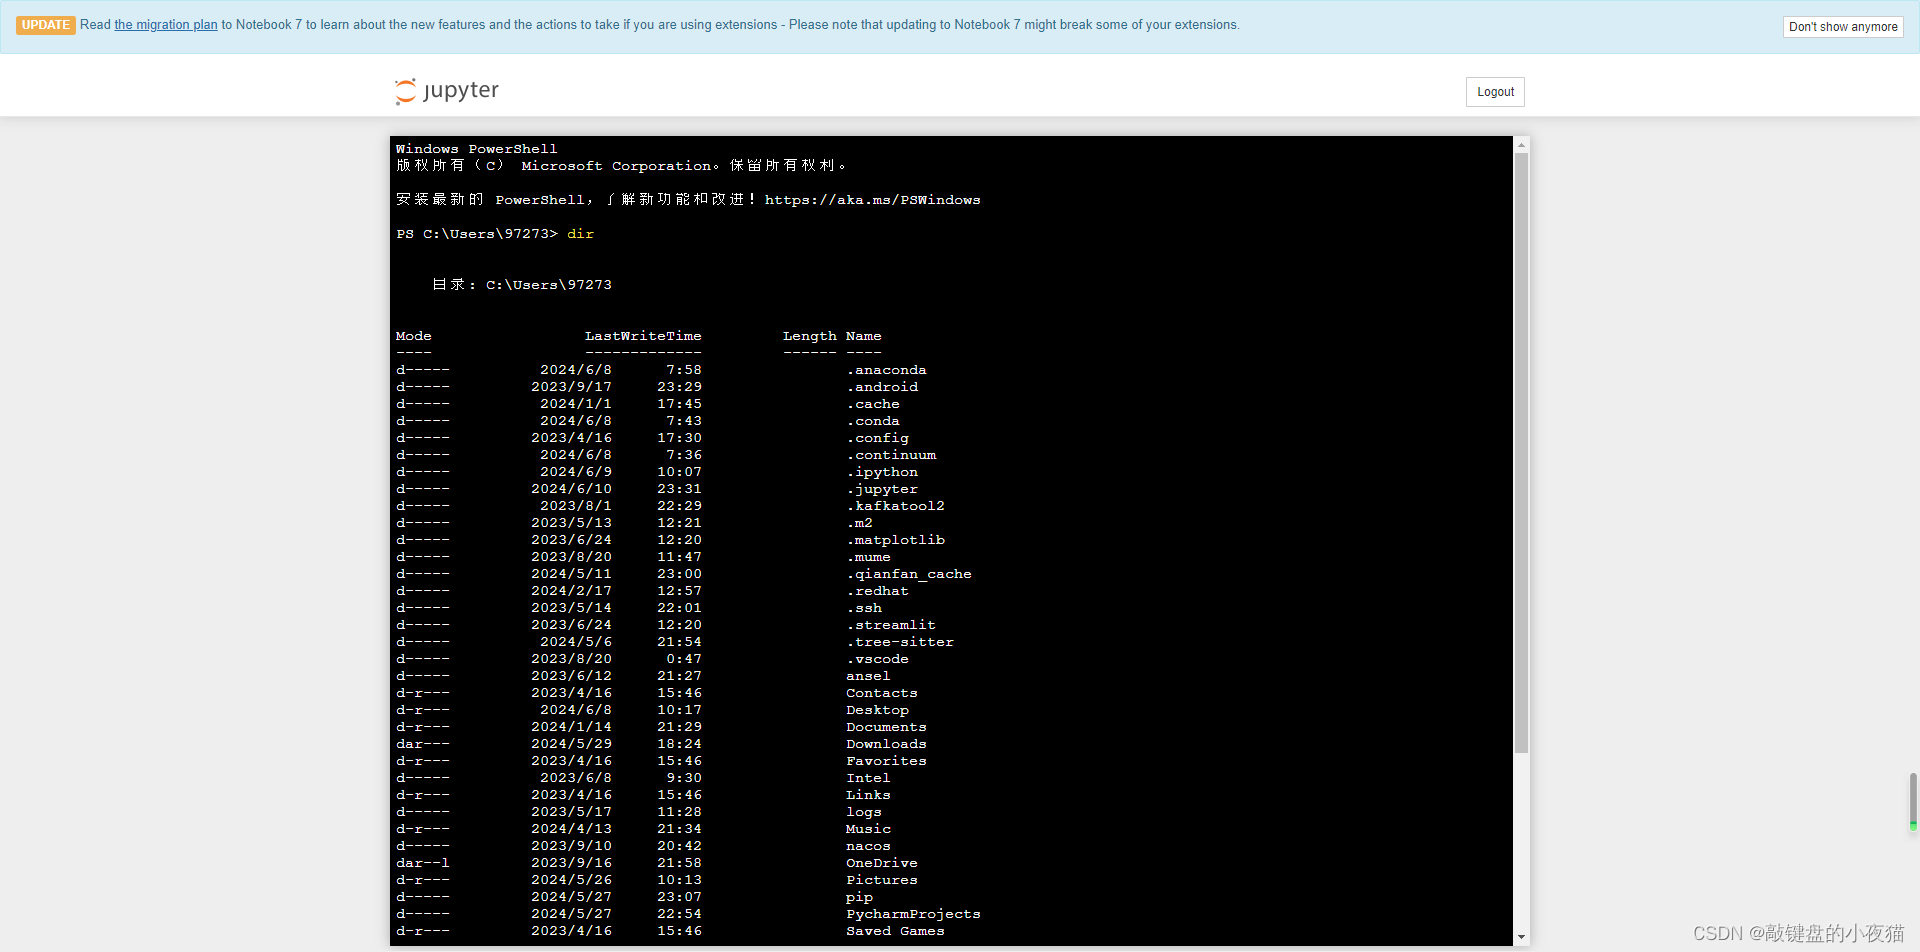The image size is (1920, 952).
Task: Click the 'Length' column header
Action: click(810, 336)
